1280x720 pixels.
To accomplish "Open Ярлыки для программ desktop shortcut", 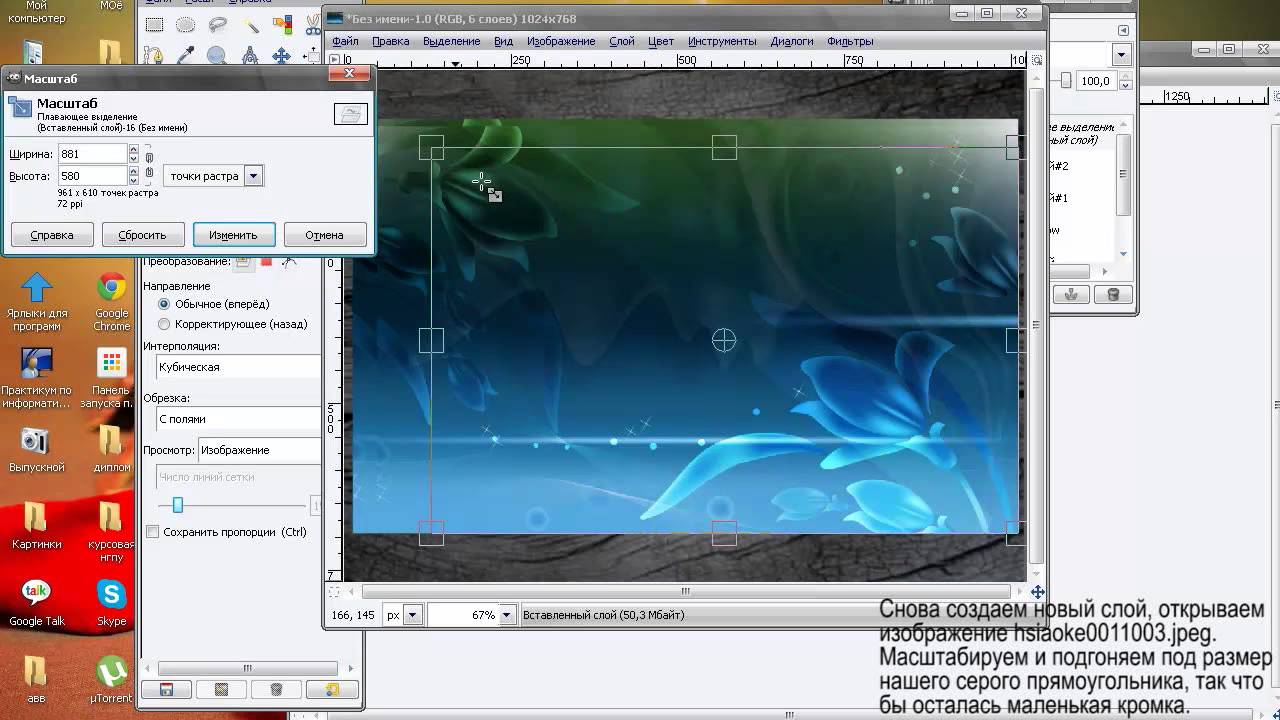I will tap(37, 303).
